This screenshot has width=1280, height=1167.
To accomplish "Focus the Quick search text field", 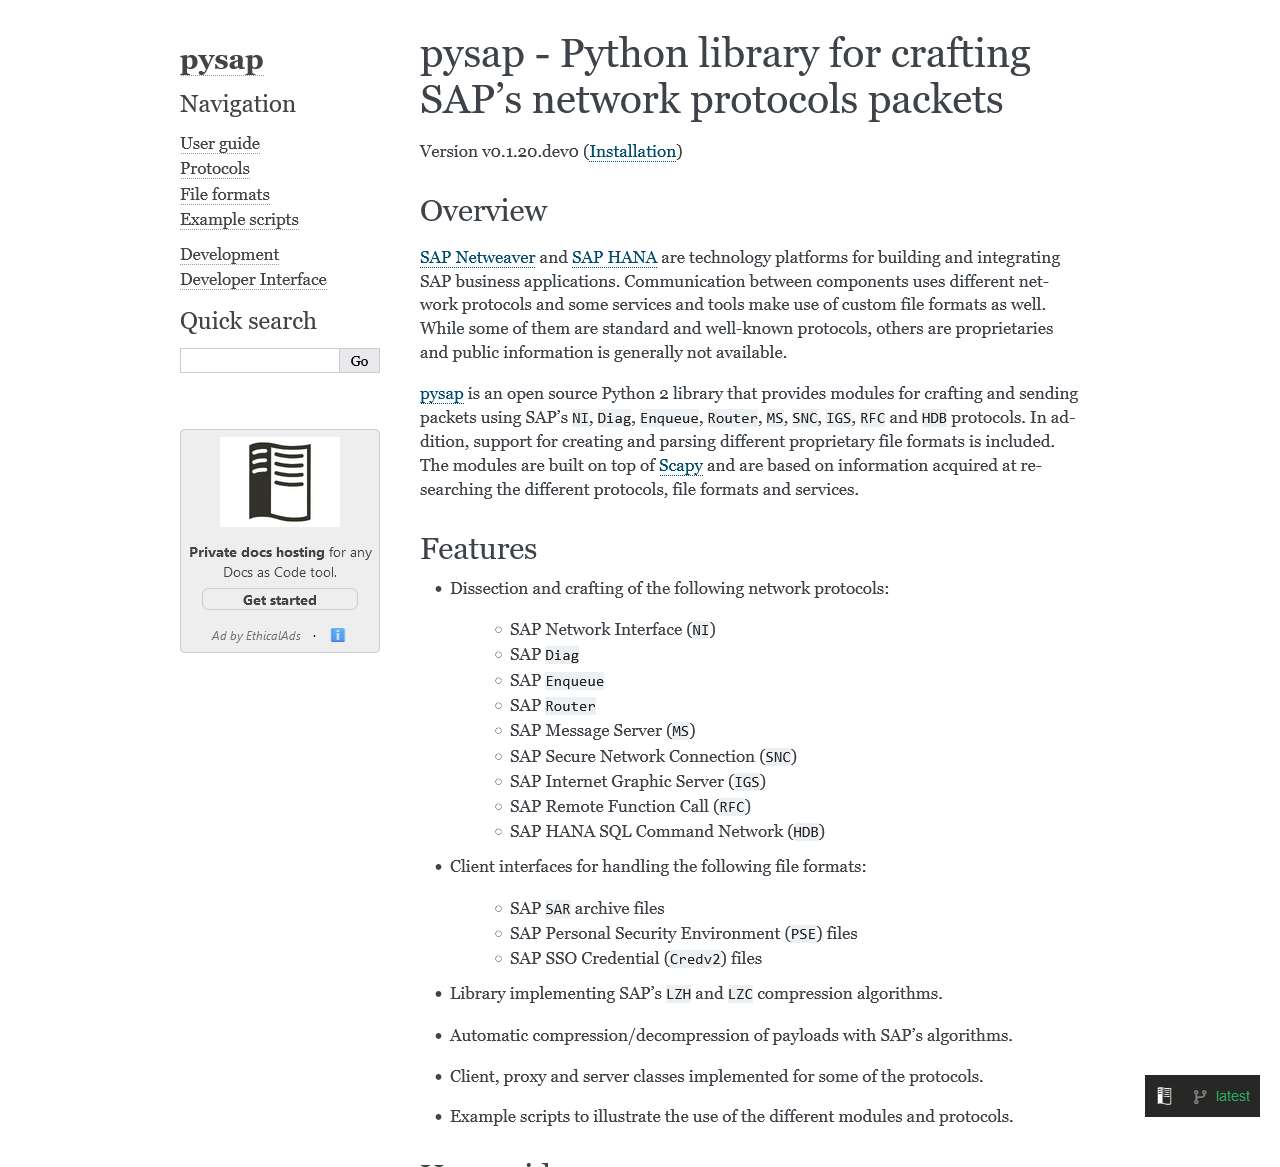I will [x=260, y=361].
